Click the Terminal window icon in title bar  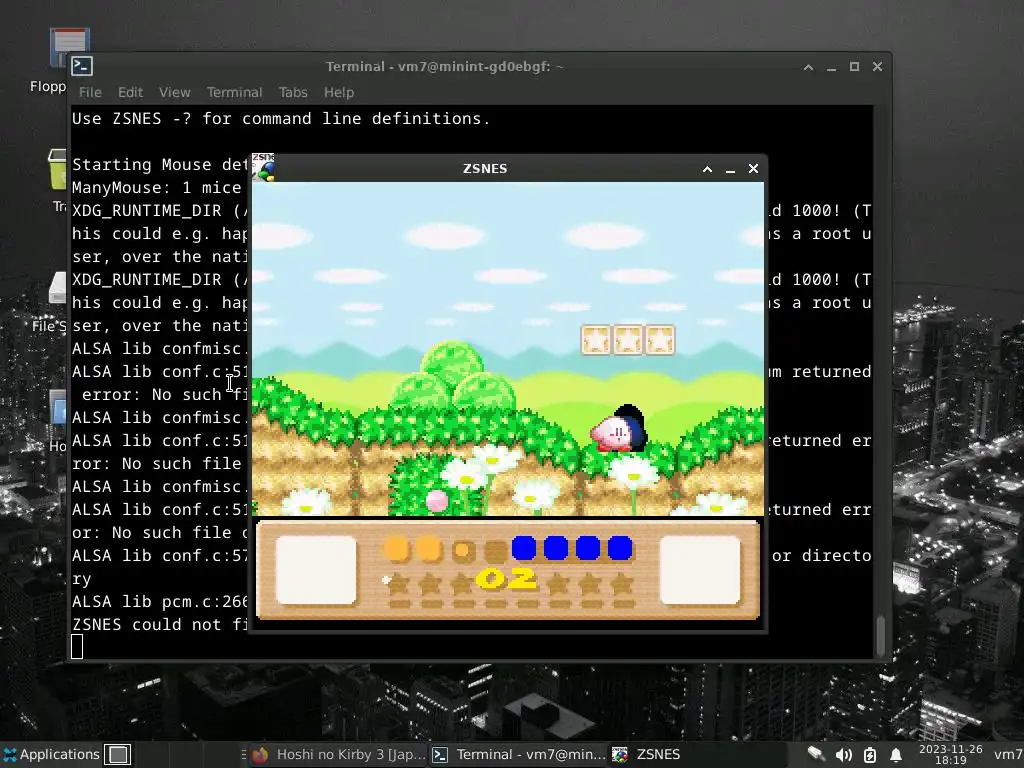82,66
